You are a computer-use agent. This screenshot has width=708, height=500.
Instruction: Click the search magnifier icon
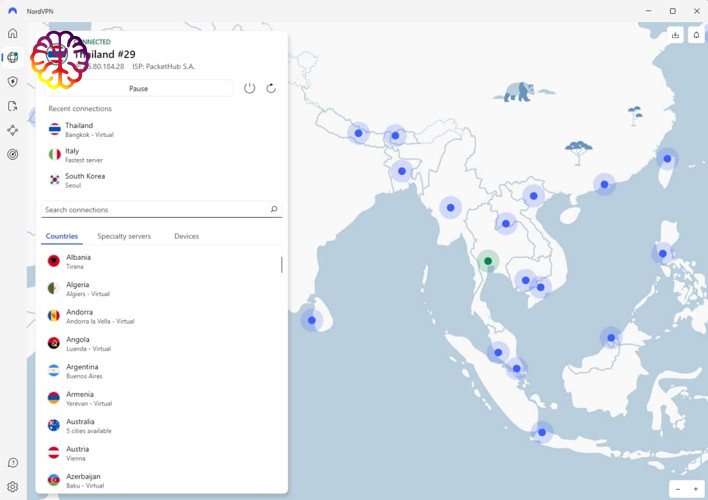click(274, 209)
